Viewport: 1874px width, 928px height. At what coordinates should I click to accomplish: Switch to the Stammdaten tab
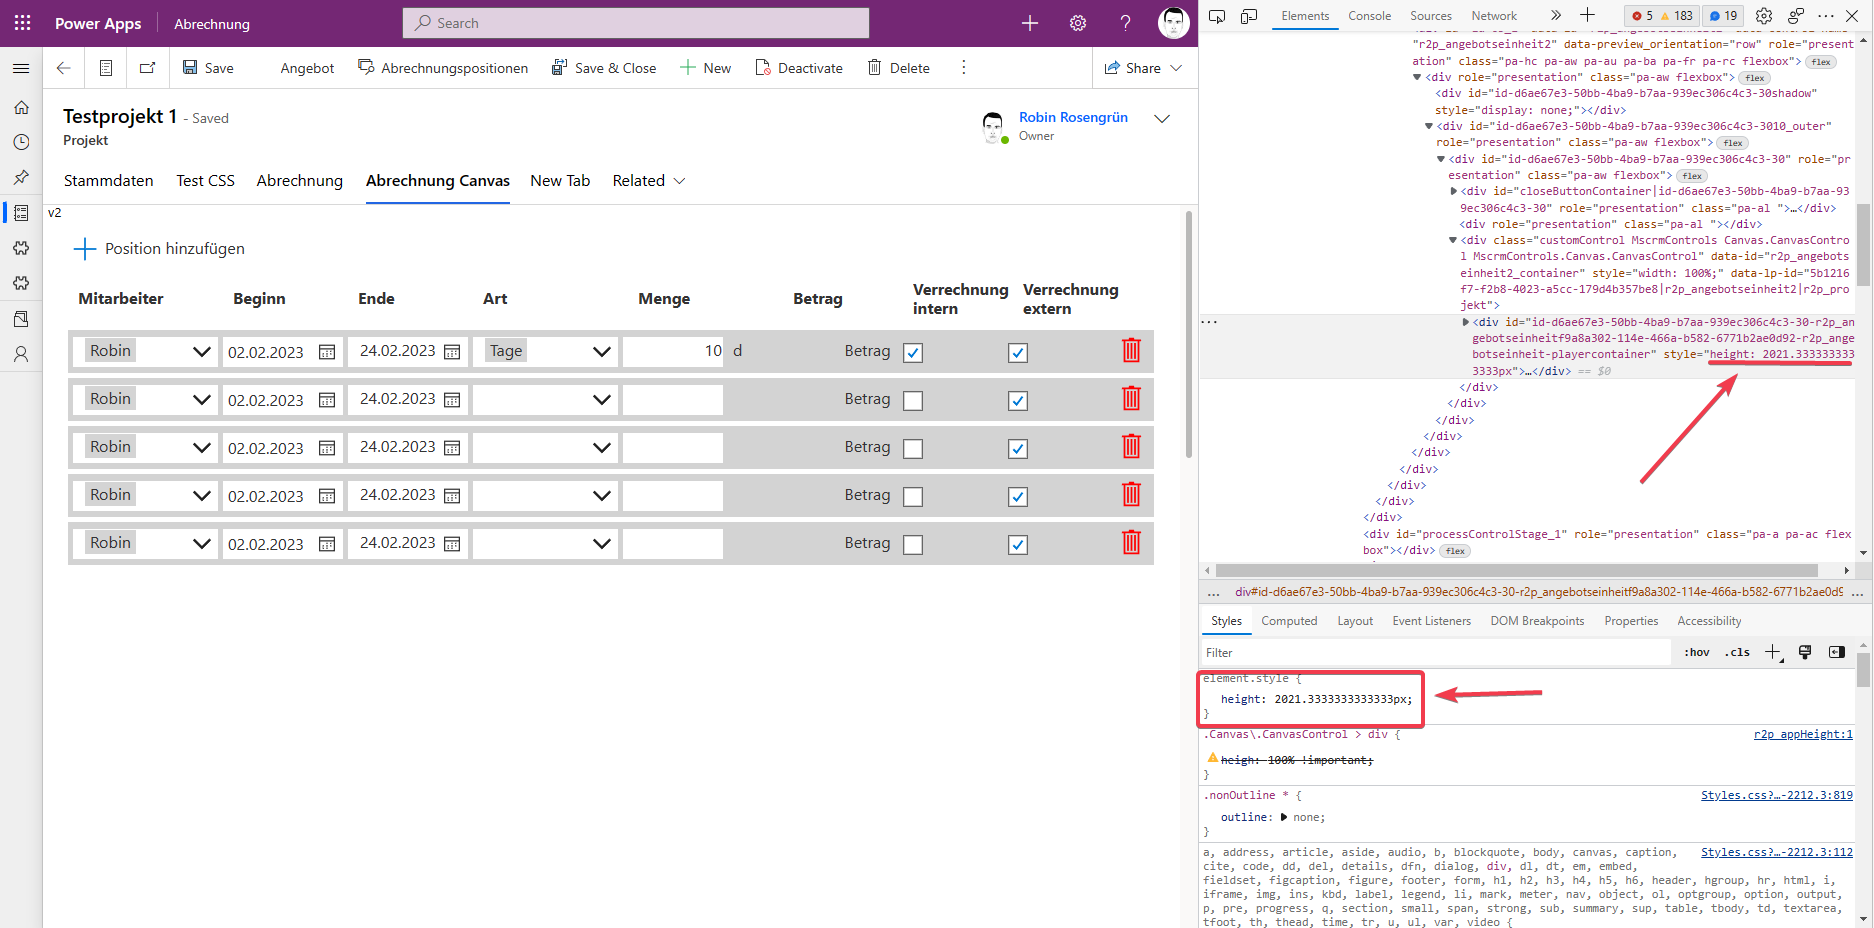coord(109,181)
